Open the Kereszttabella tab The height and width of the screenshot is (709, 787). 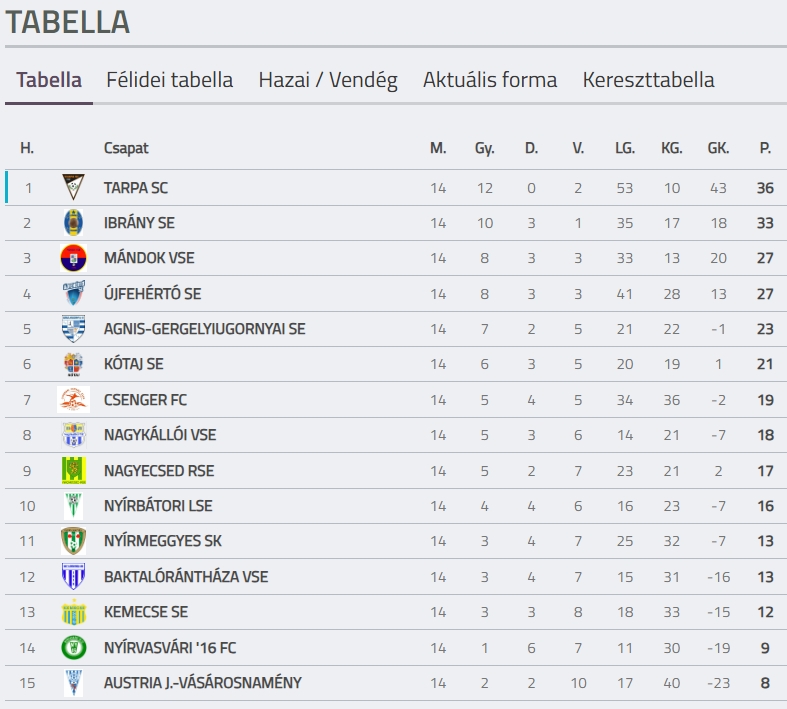click(x=648, y=80)
